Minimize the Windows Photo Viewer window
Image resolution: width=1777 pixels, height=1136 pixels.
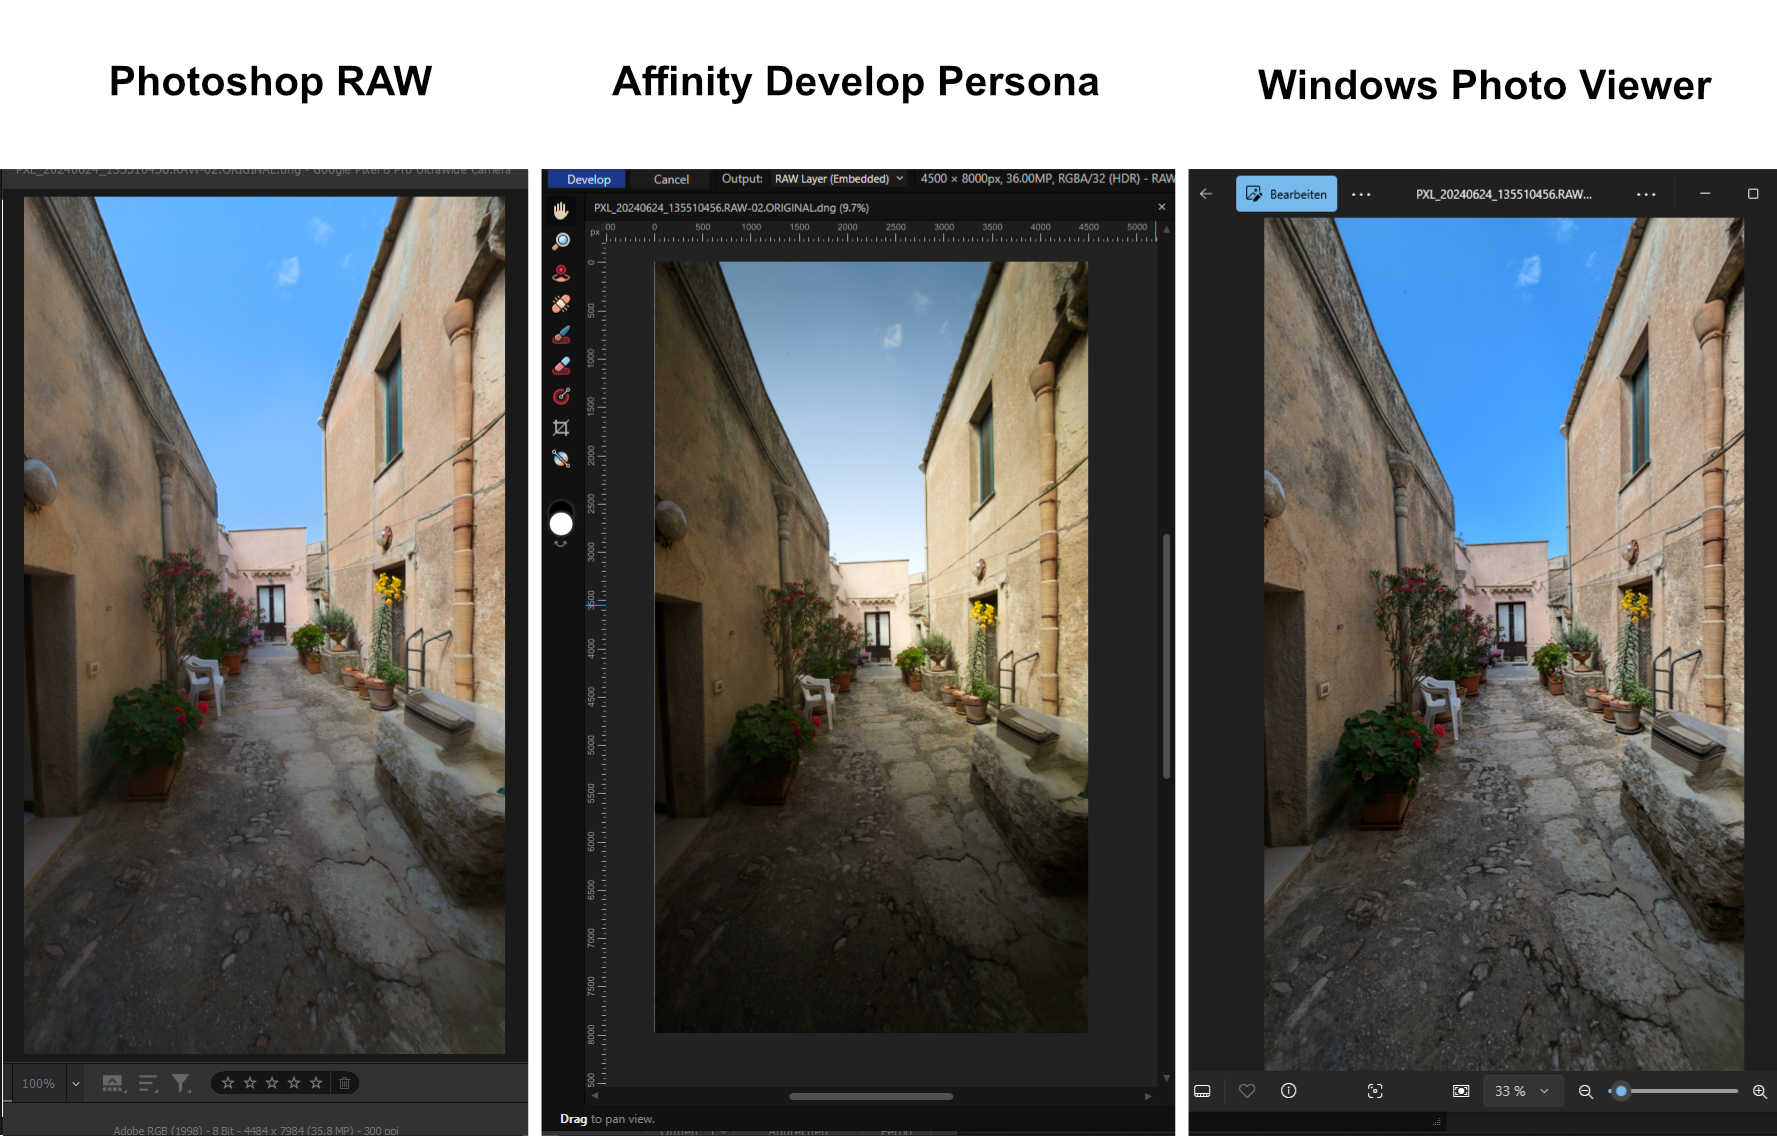pyautogui.click(x=1705, y=194)
